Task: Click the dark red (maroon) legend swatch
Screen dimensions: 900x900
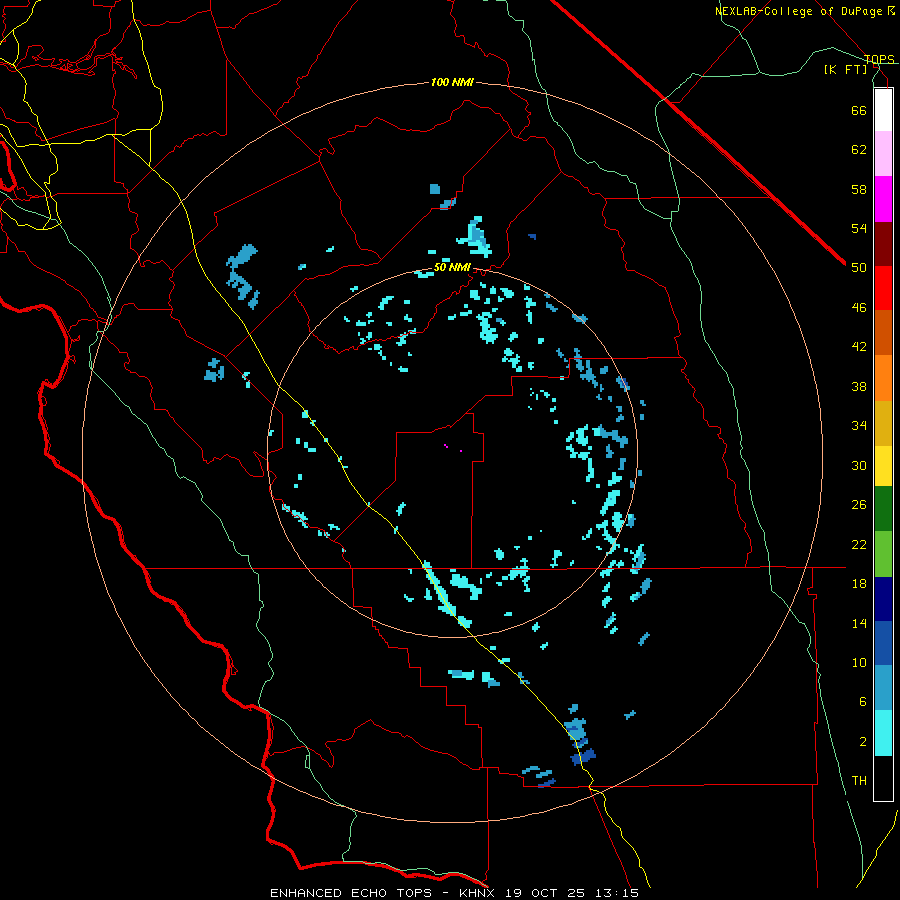Action: [883, 244]
